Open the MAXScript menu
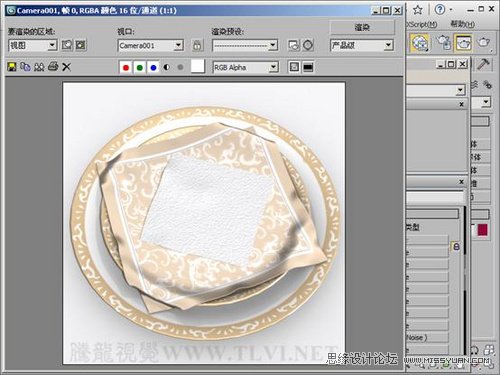Screen dimensions: 500x375 422,24
